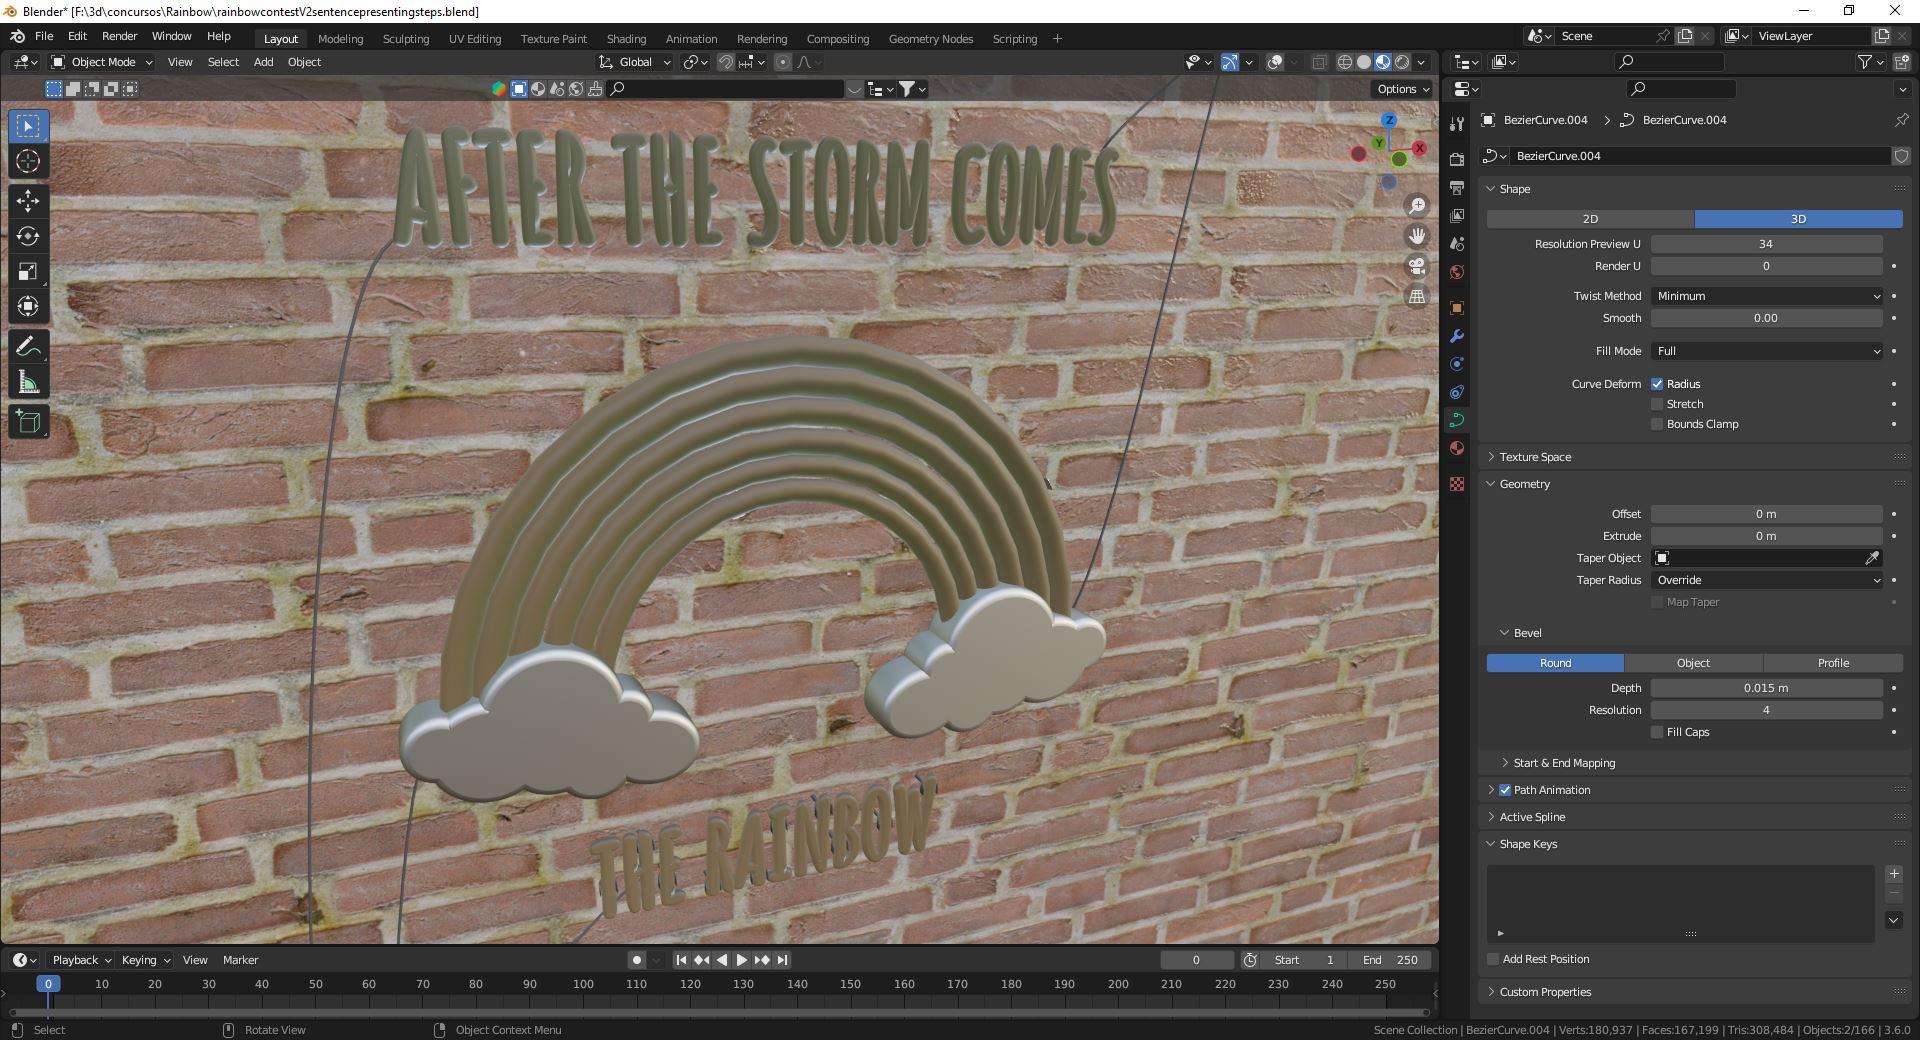Open the Object Mode dropdown
Screen dimensions: 1920x1040
(x=102, y=62)
